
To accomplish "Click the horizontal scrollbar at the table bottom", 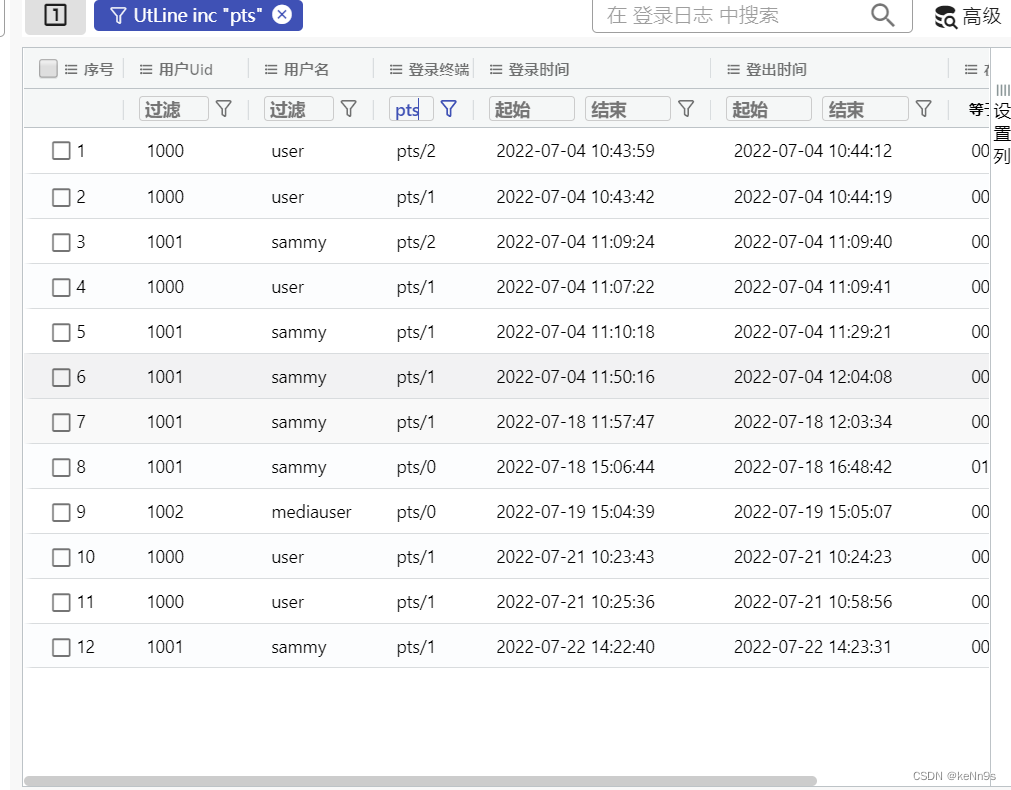I will tap(420, 780).
